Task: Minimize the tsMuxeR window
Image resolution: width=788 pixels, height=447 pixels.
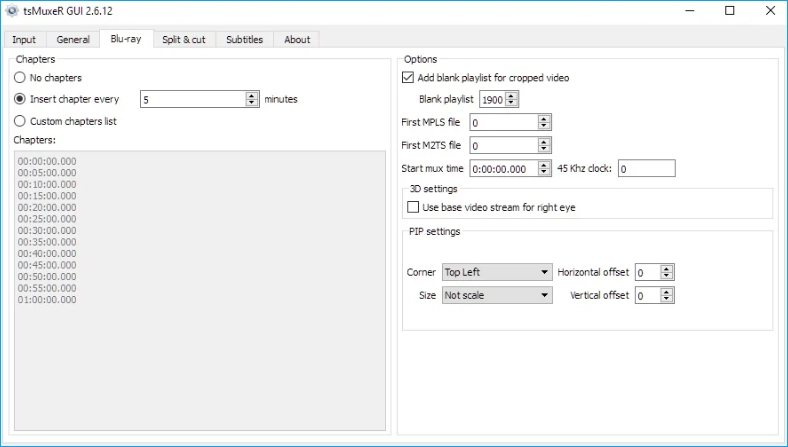Action: pos(690,11)
